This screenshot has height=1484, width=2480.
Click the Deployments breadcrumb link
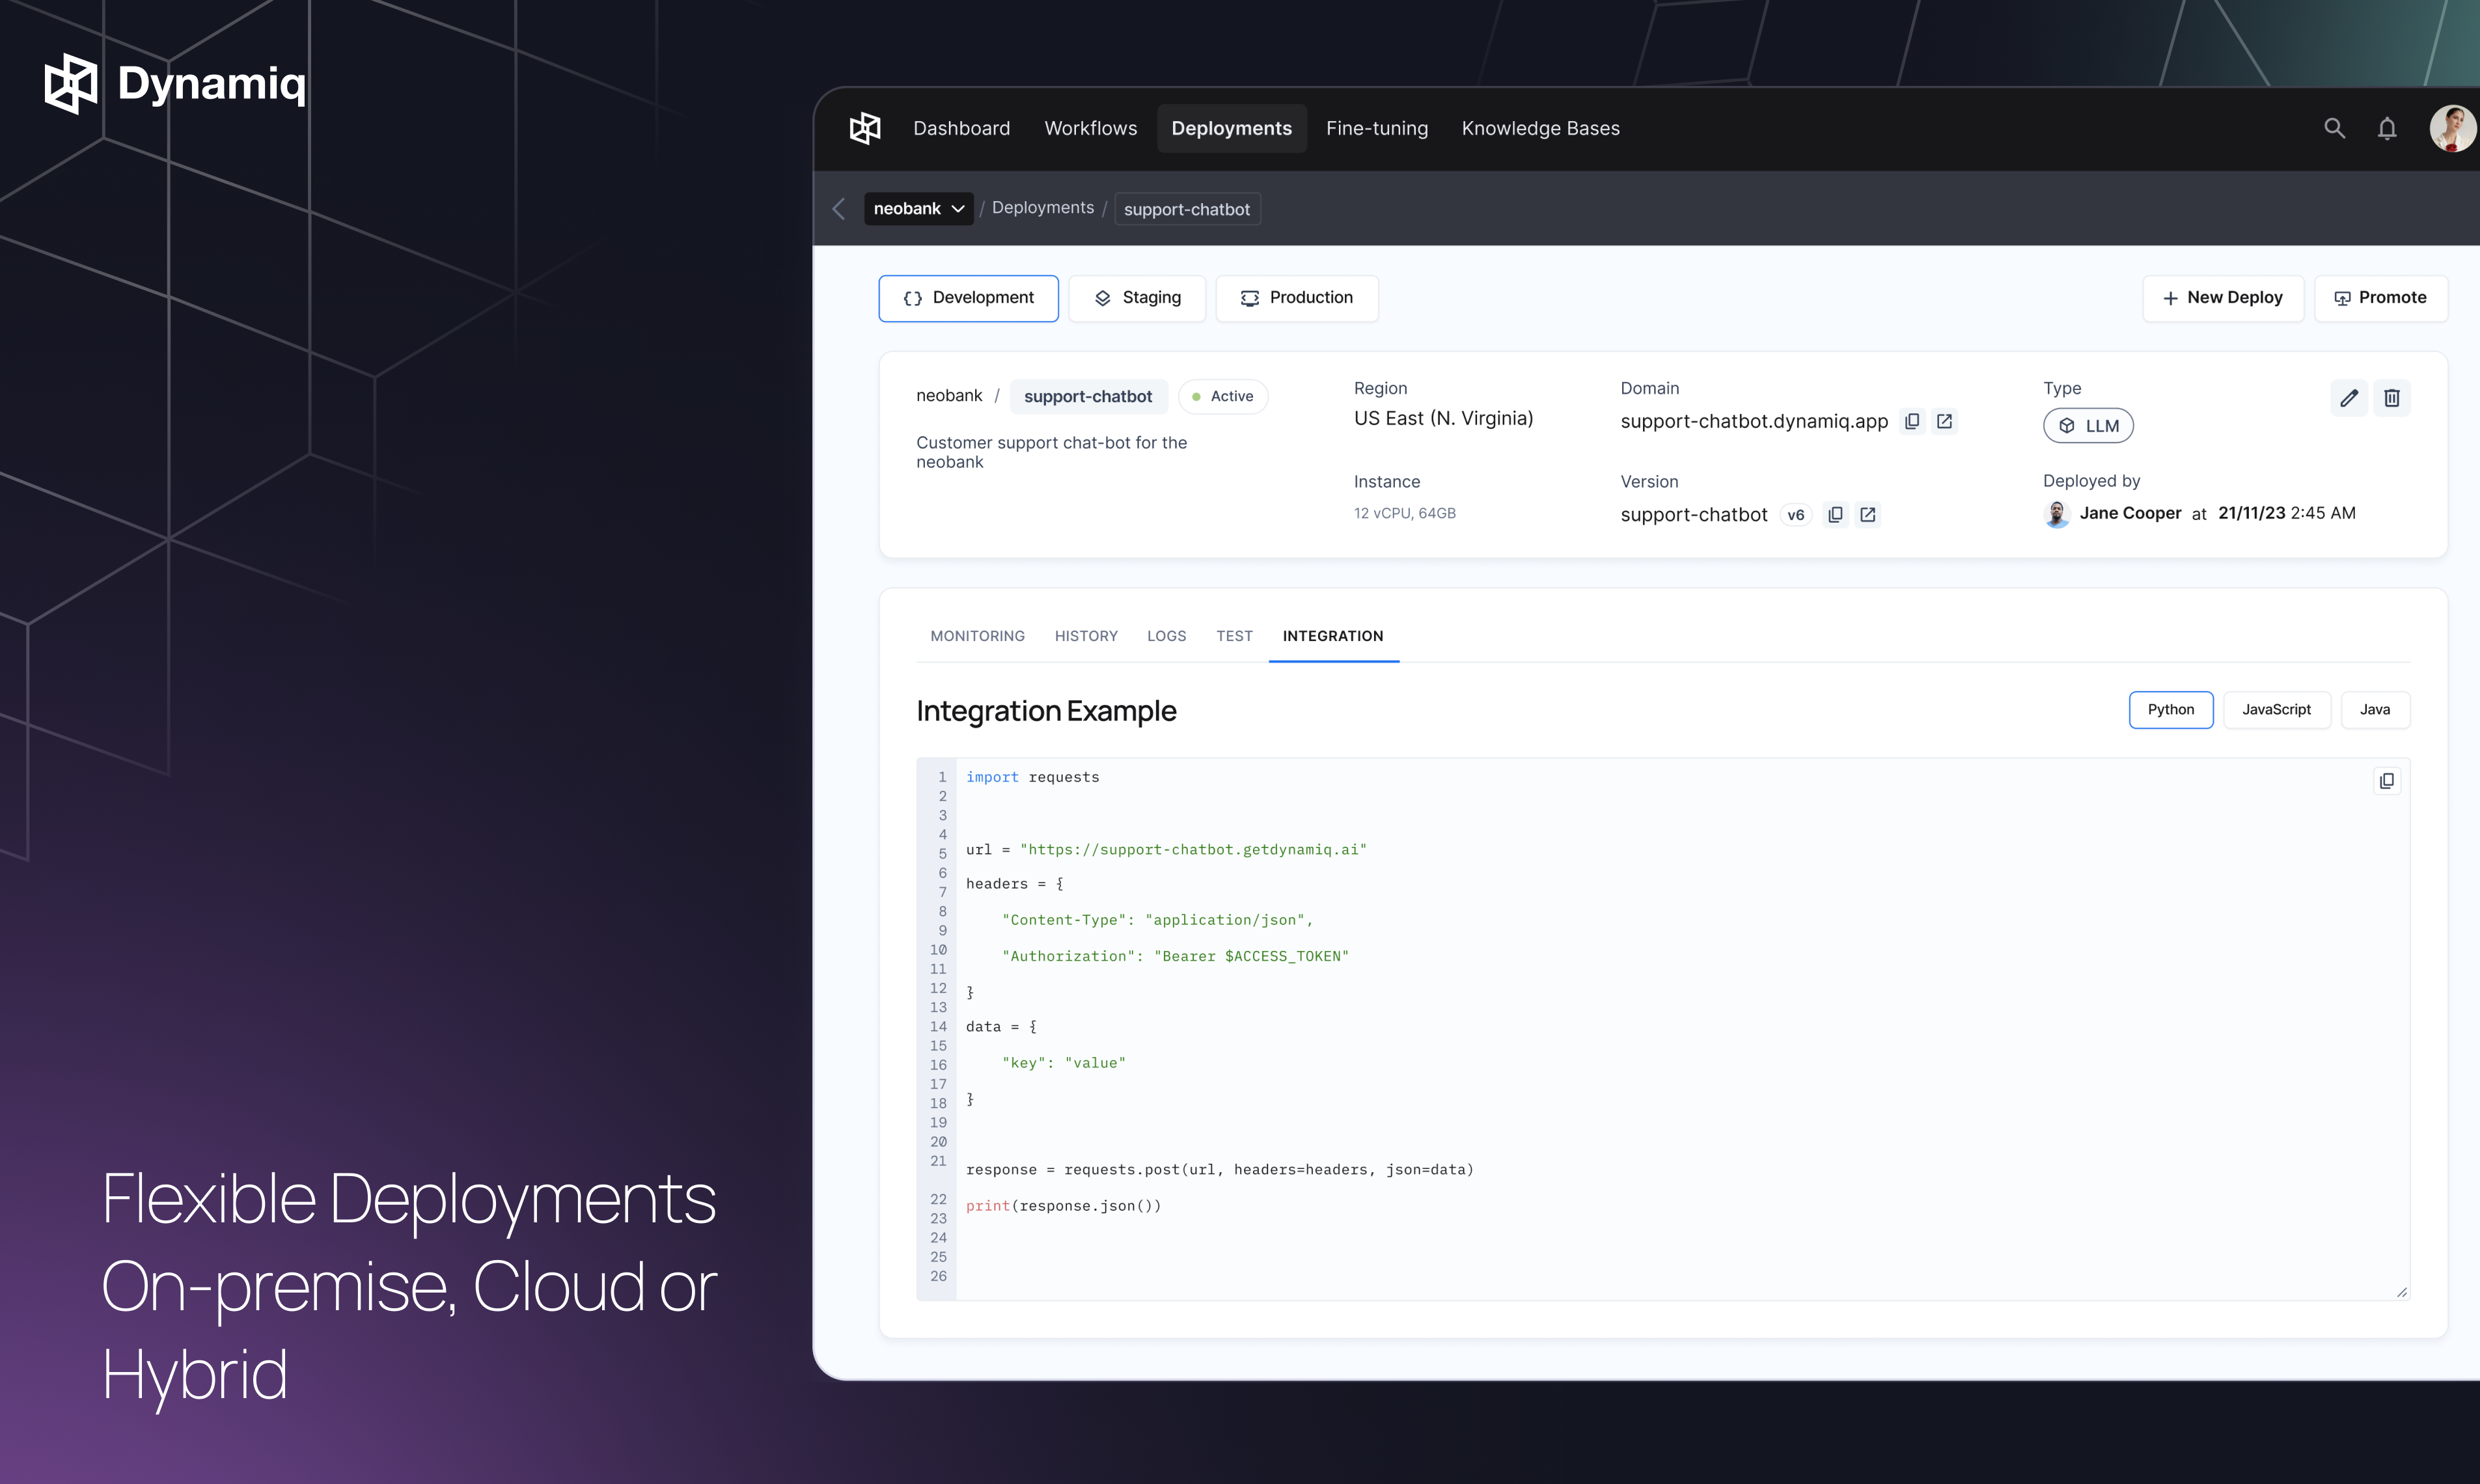1042,208
